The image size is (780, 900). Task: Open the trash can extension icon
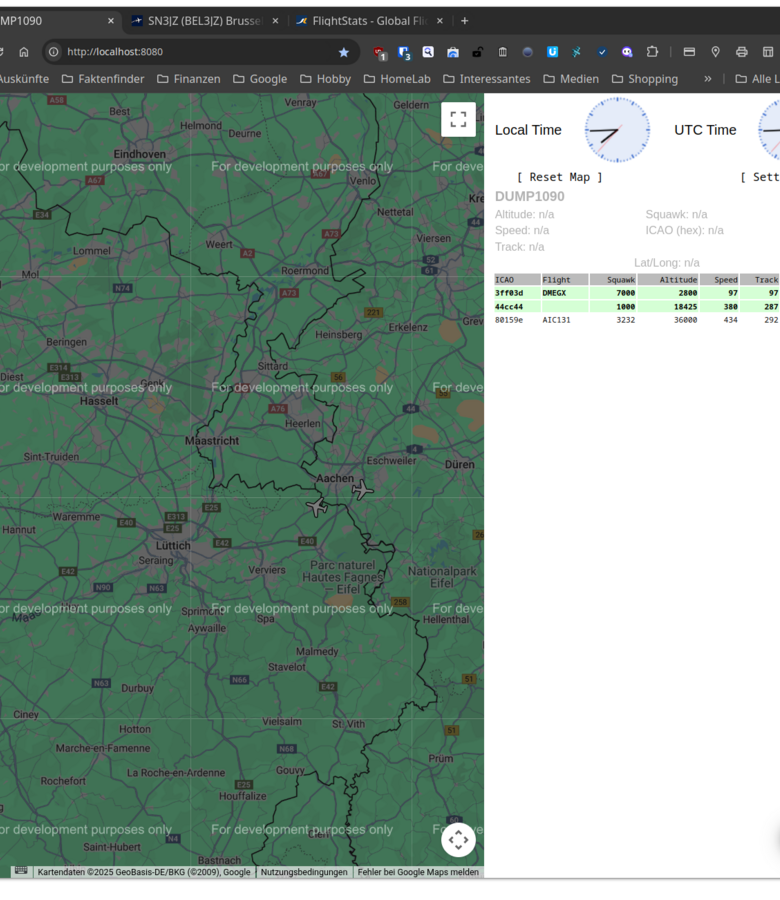tap(503, 52)
